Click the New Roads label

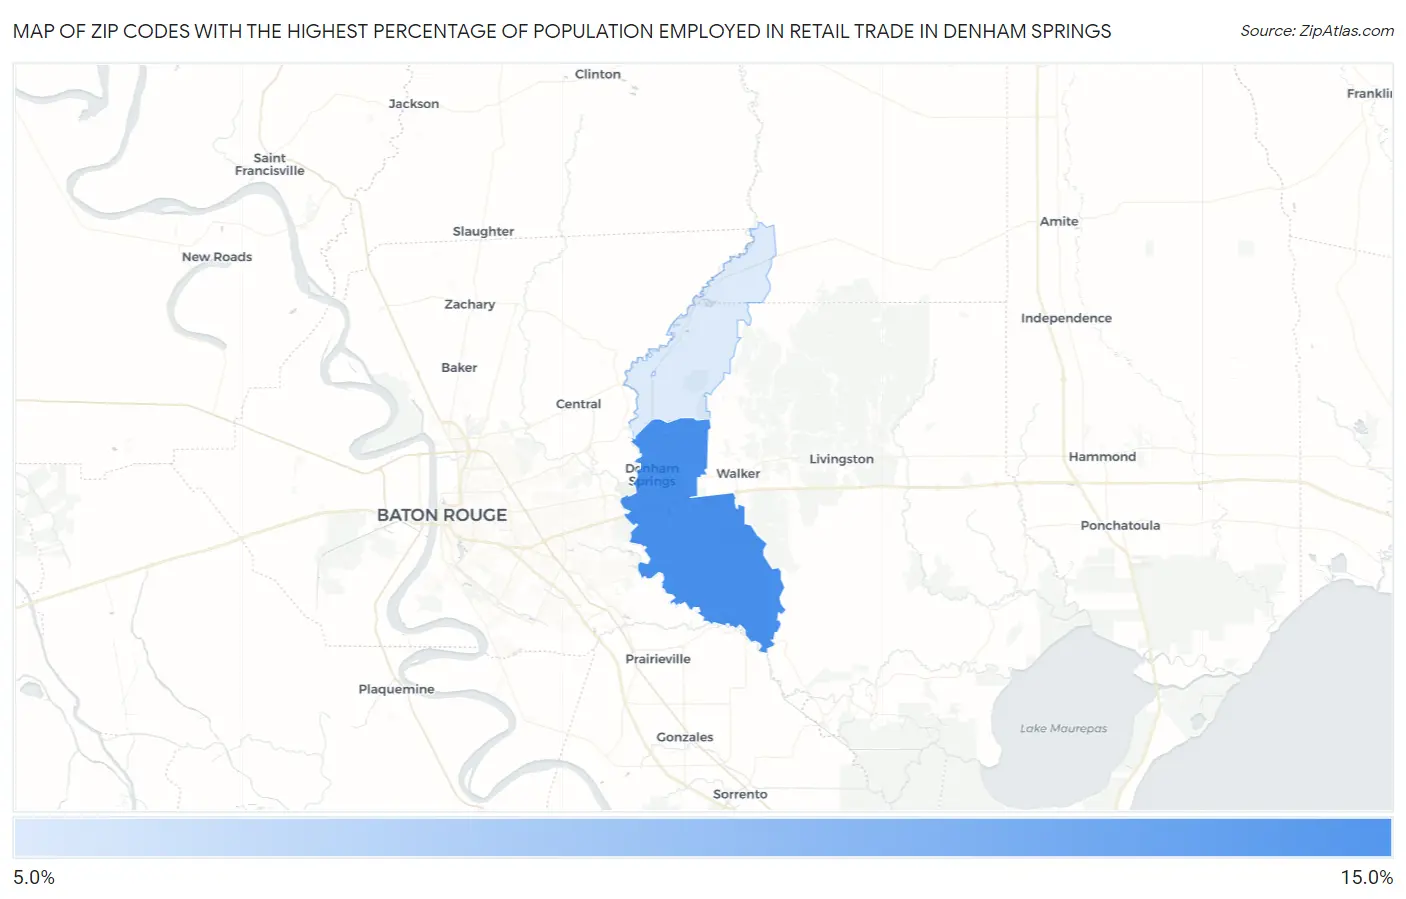point(217,257)
